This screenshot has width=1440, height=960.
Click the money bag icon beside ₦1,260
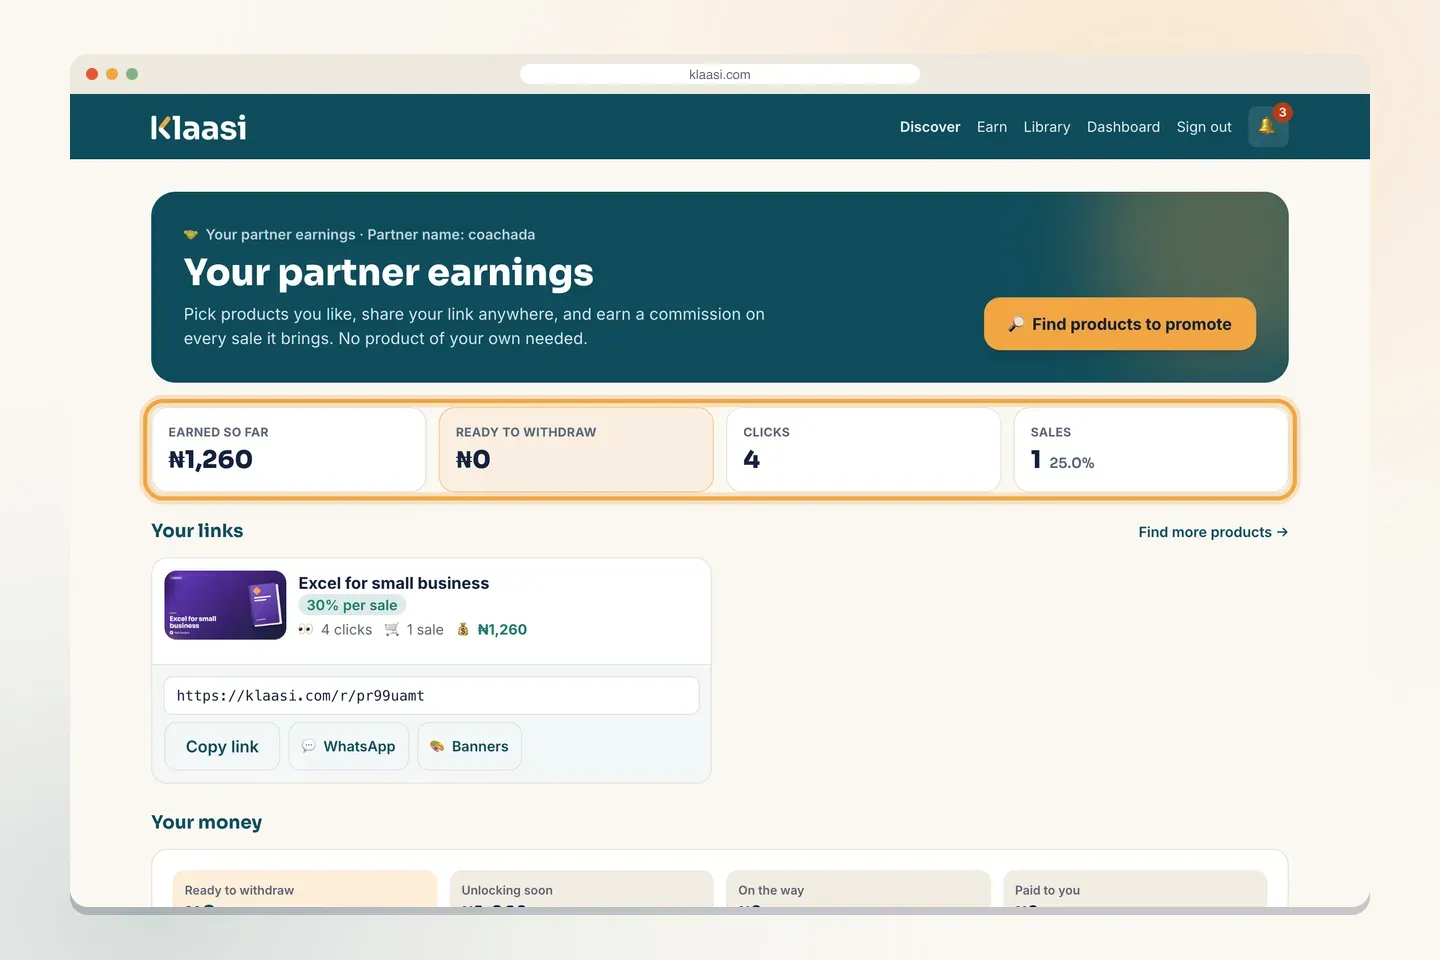tap(463, 629)
